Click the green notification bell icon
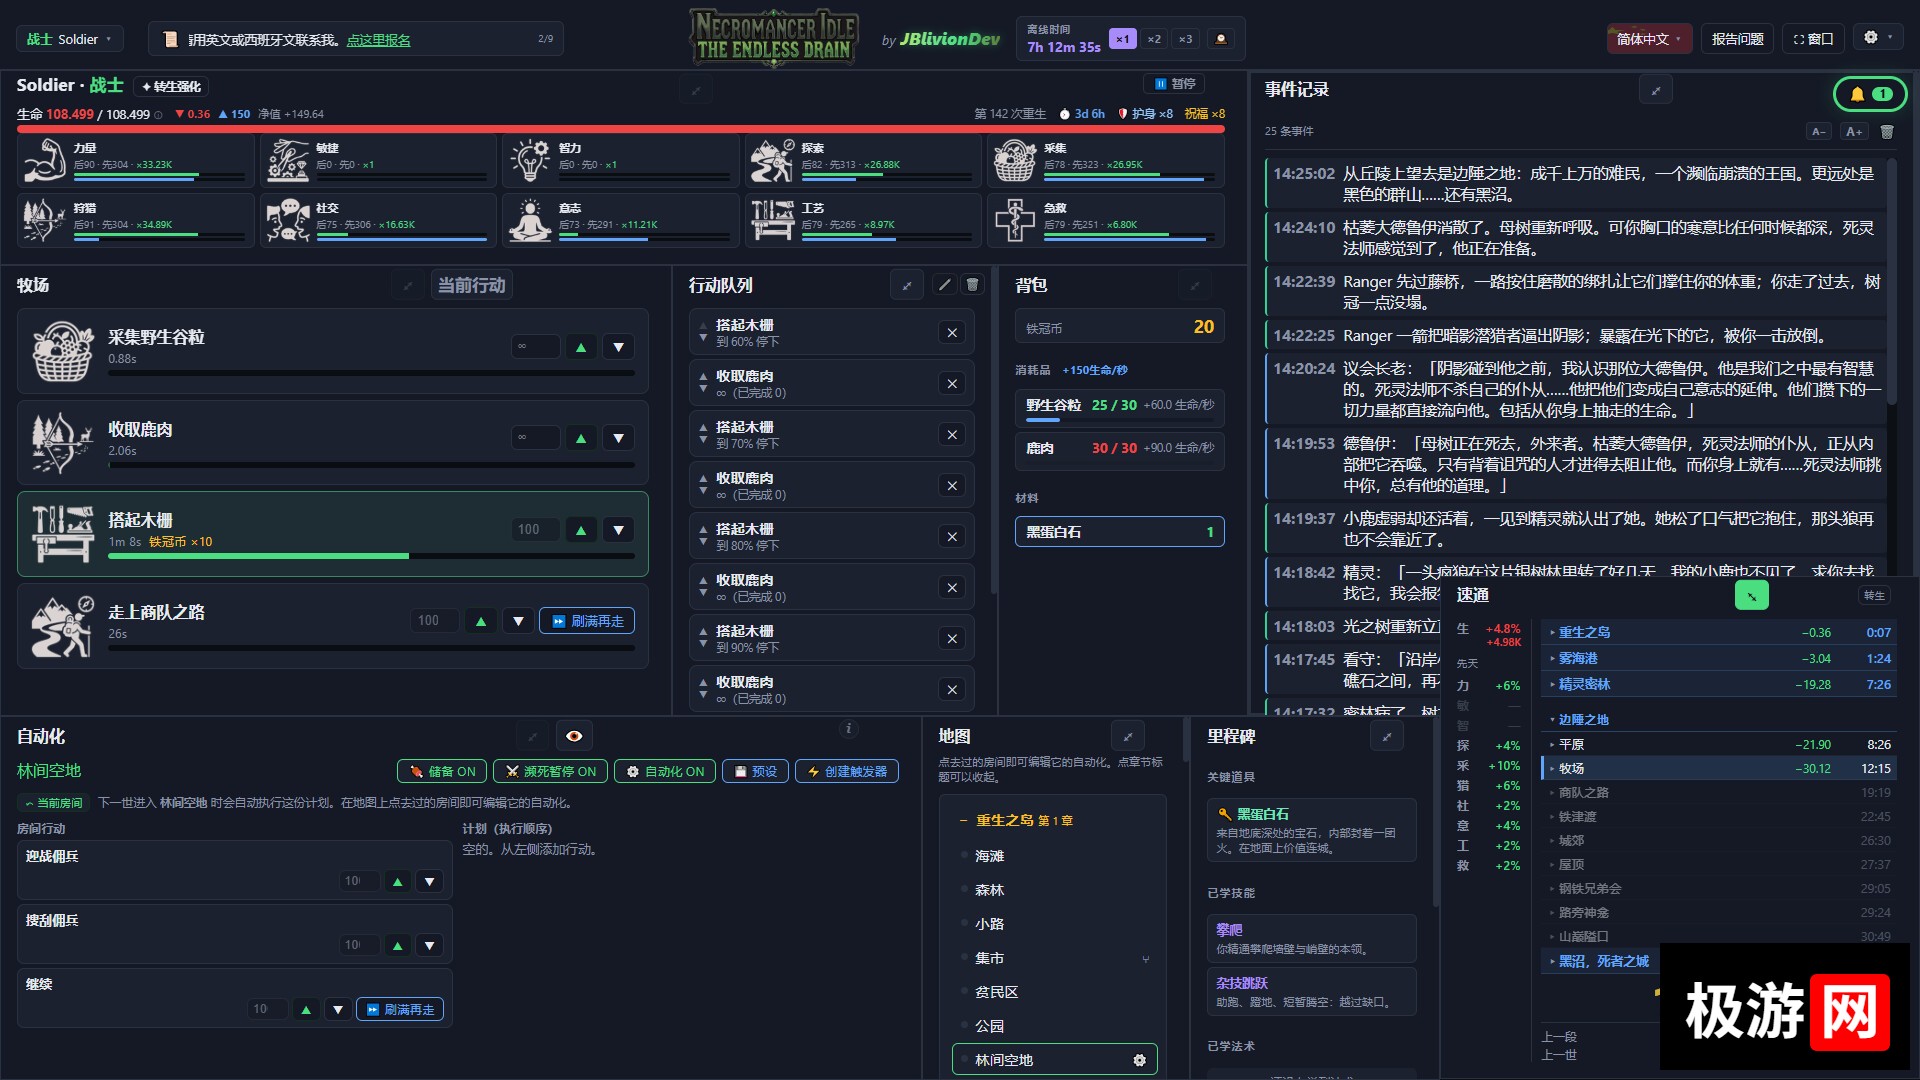Viewport: 1920px width, 1080px height. pyautogui.click(x=1870, y=94)
